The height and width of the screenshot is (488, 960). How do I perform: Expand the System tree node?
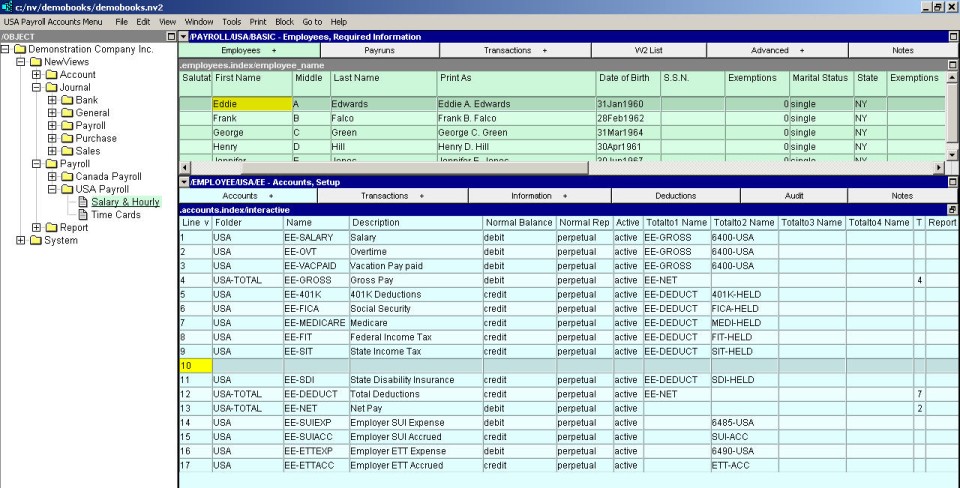21,240
